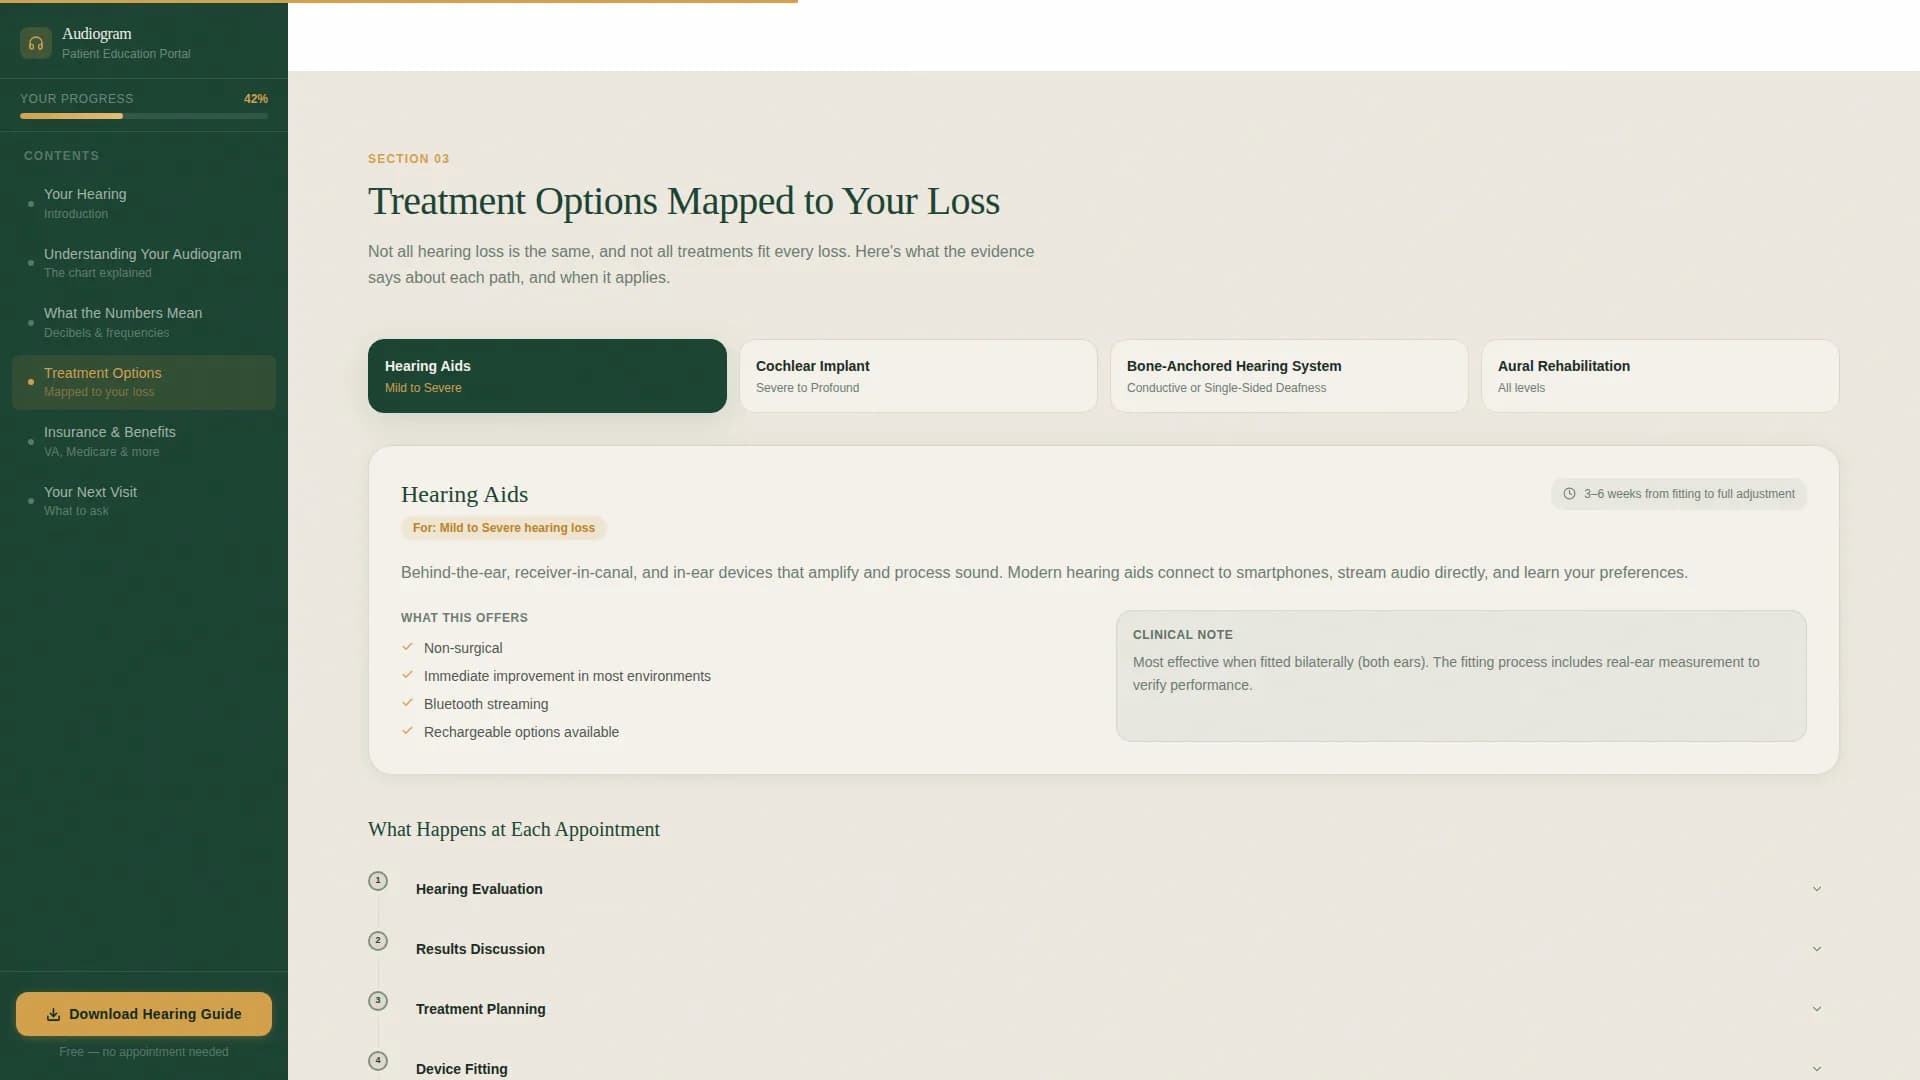Viewport: 1920px width, 1080px height.
Task: Open the Hearing Evaluation appointment row
Action: 1119,889
